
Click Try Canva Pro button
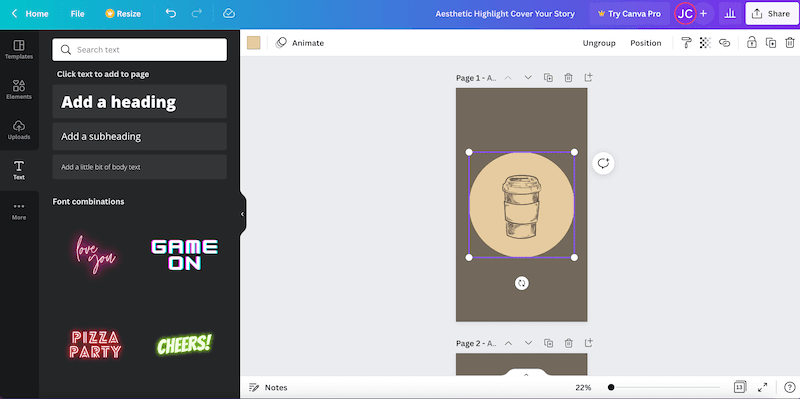629,14
